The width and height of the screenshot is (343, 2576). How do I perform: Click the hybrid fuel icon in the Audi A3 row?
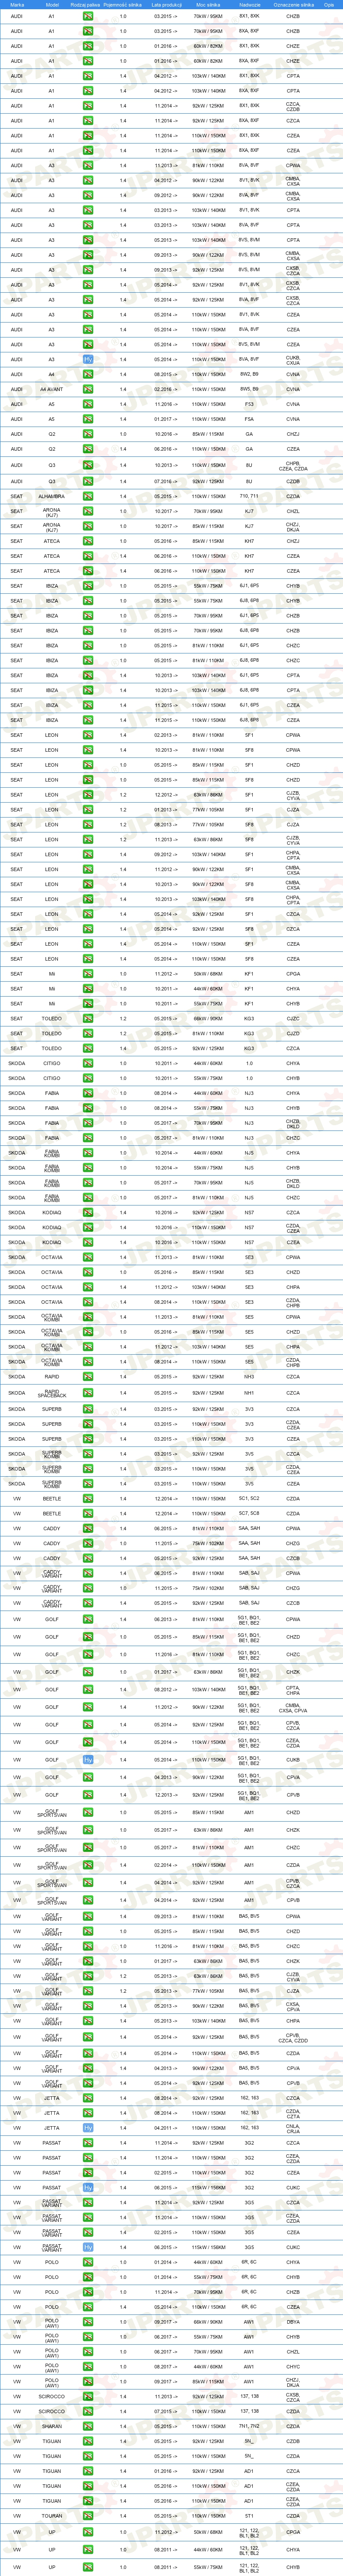coord(88,359)
